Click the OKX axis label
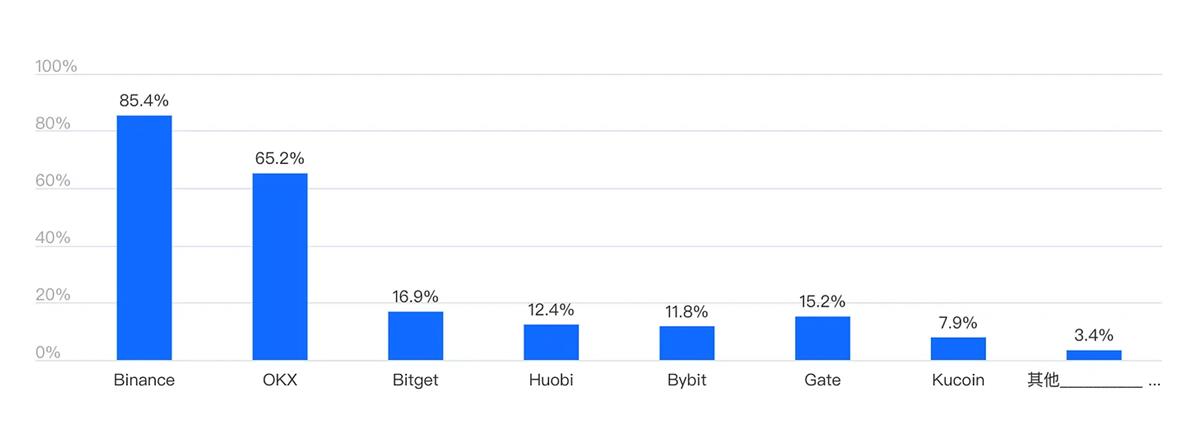 pos(280,380)
